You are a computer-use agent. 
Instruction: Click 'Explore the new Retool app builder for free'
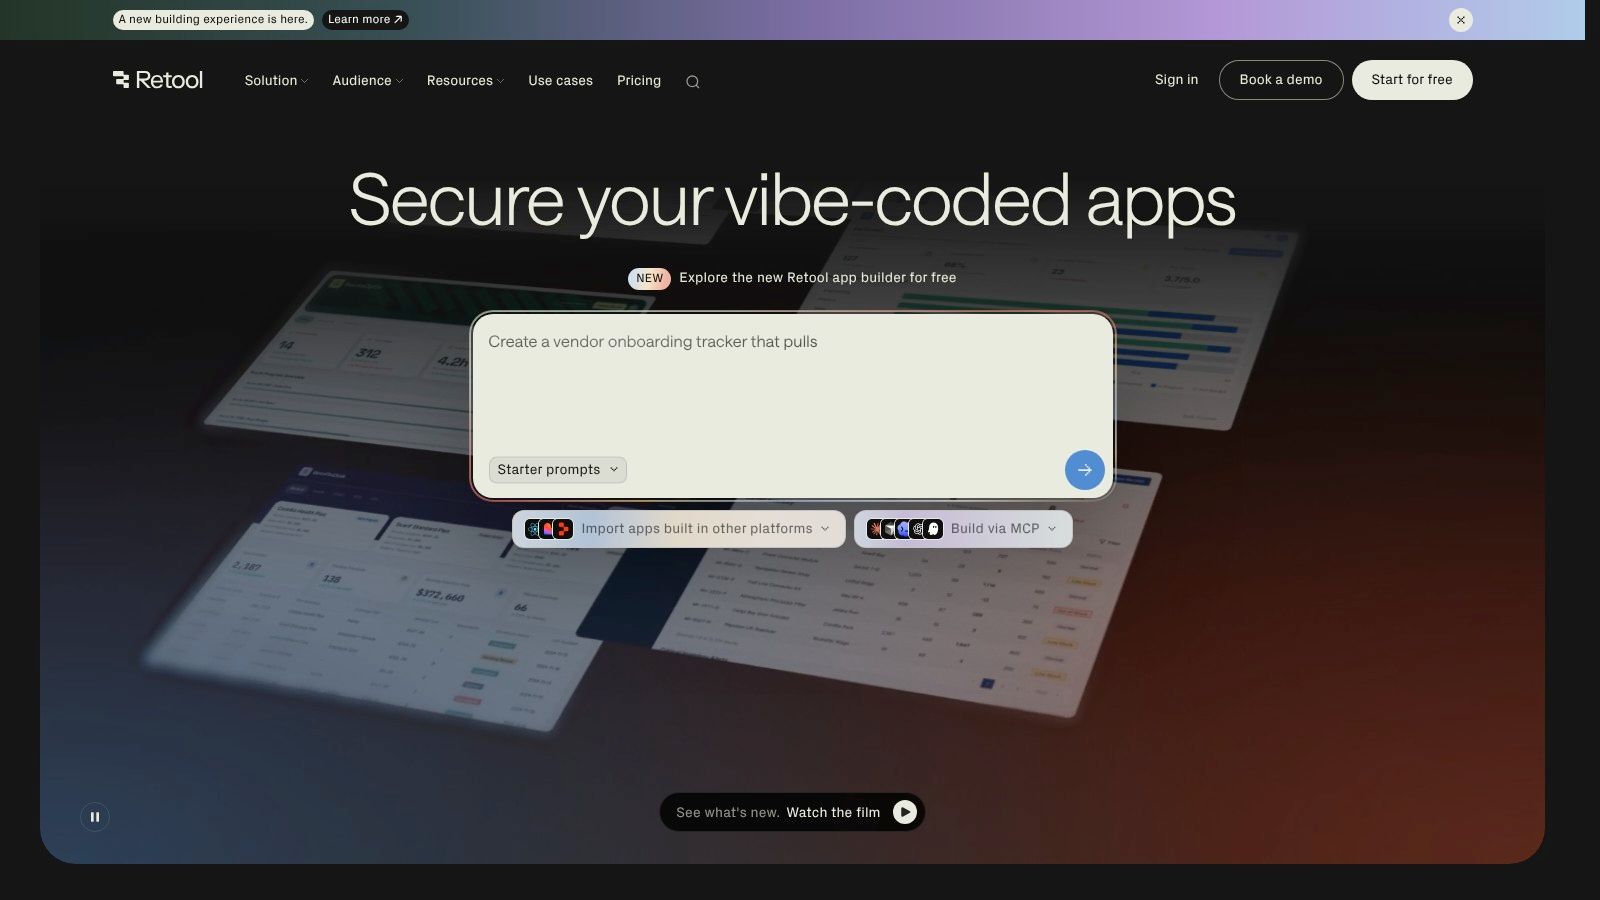pyautogui.click(x=817, y=278)
